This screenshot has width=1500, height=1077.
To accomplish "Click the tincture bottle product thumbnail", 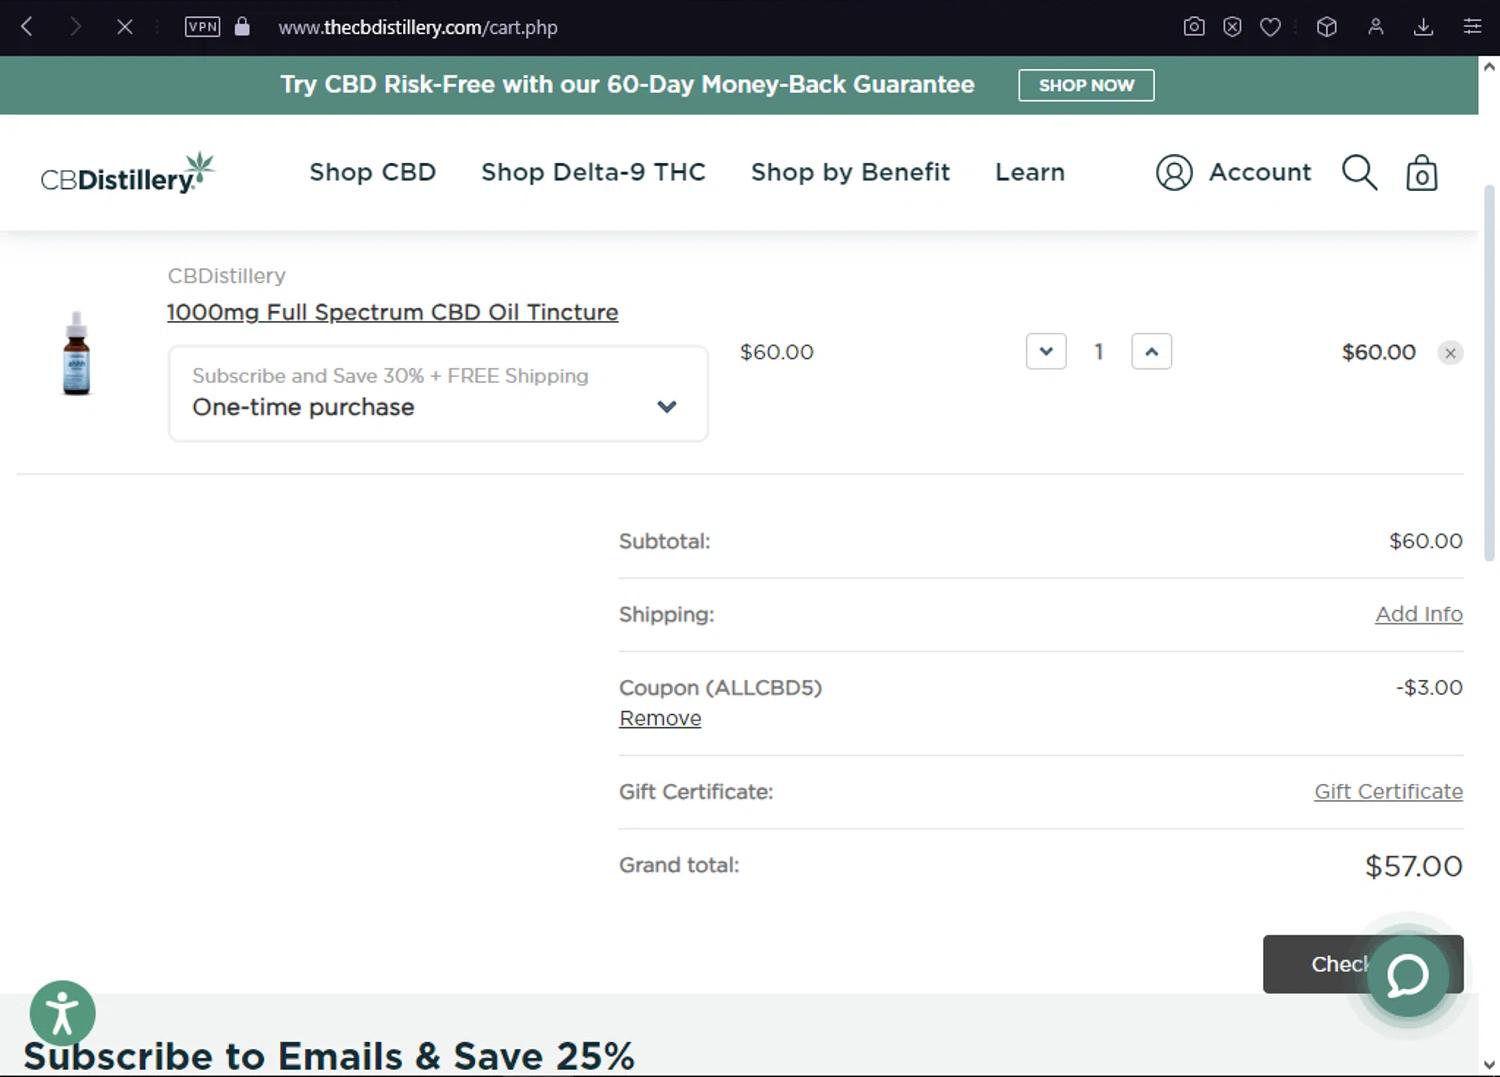I will [x=76, y=354].
